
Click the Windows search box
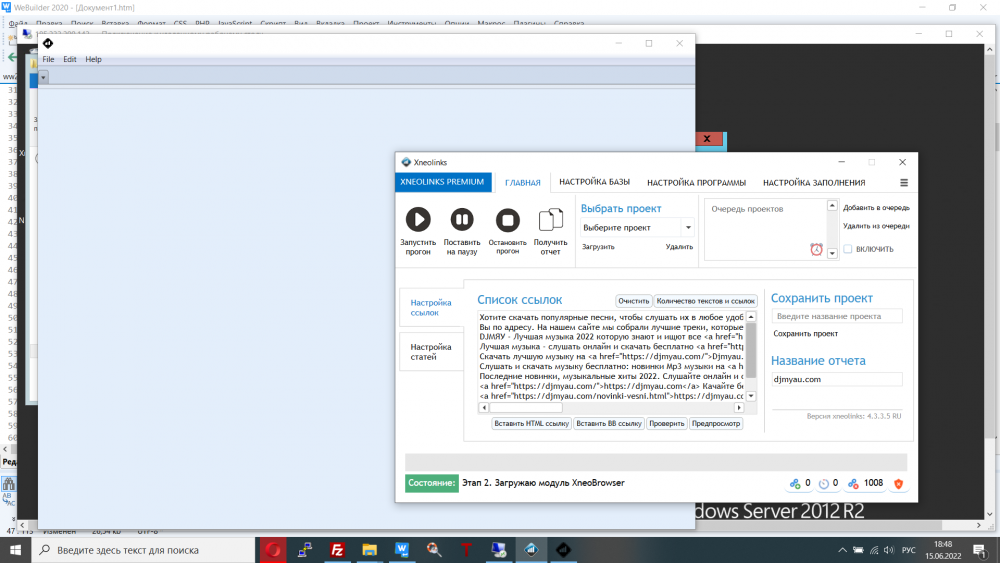[x=143, y=550]
